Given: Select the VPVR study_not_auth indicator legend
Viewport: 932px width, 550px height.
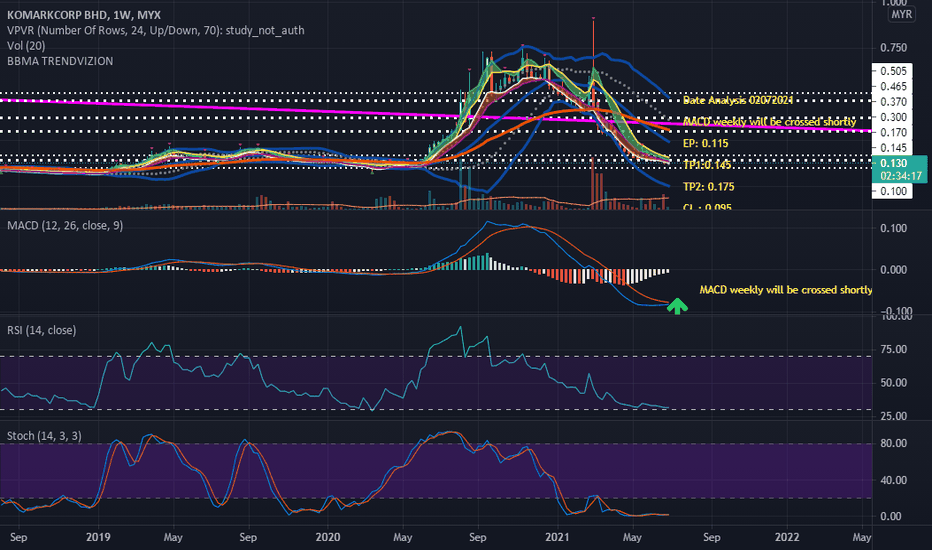Looking at the screenshot, I should click(x=156, y=30).
